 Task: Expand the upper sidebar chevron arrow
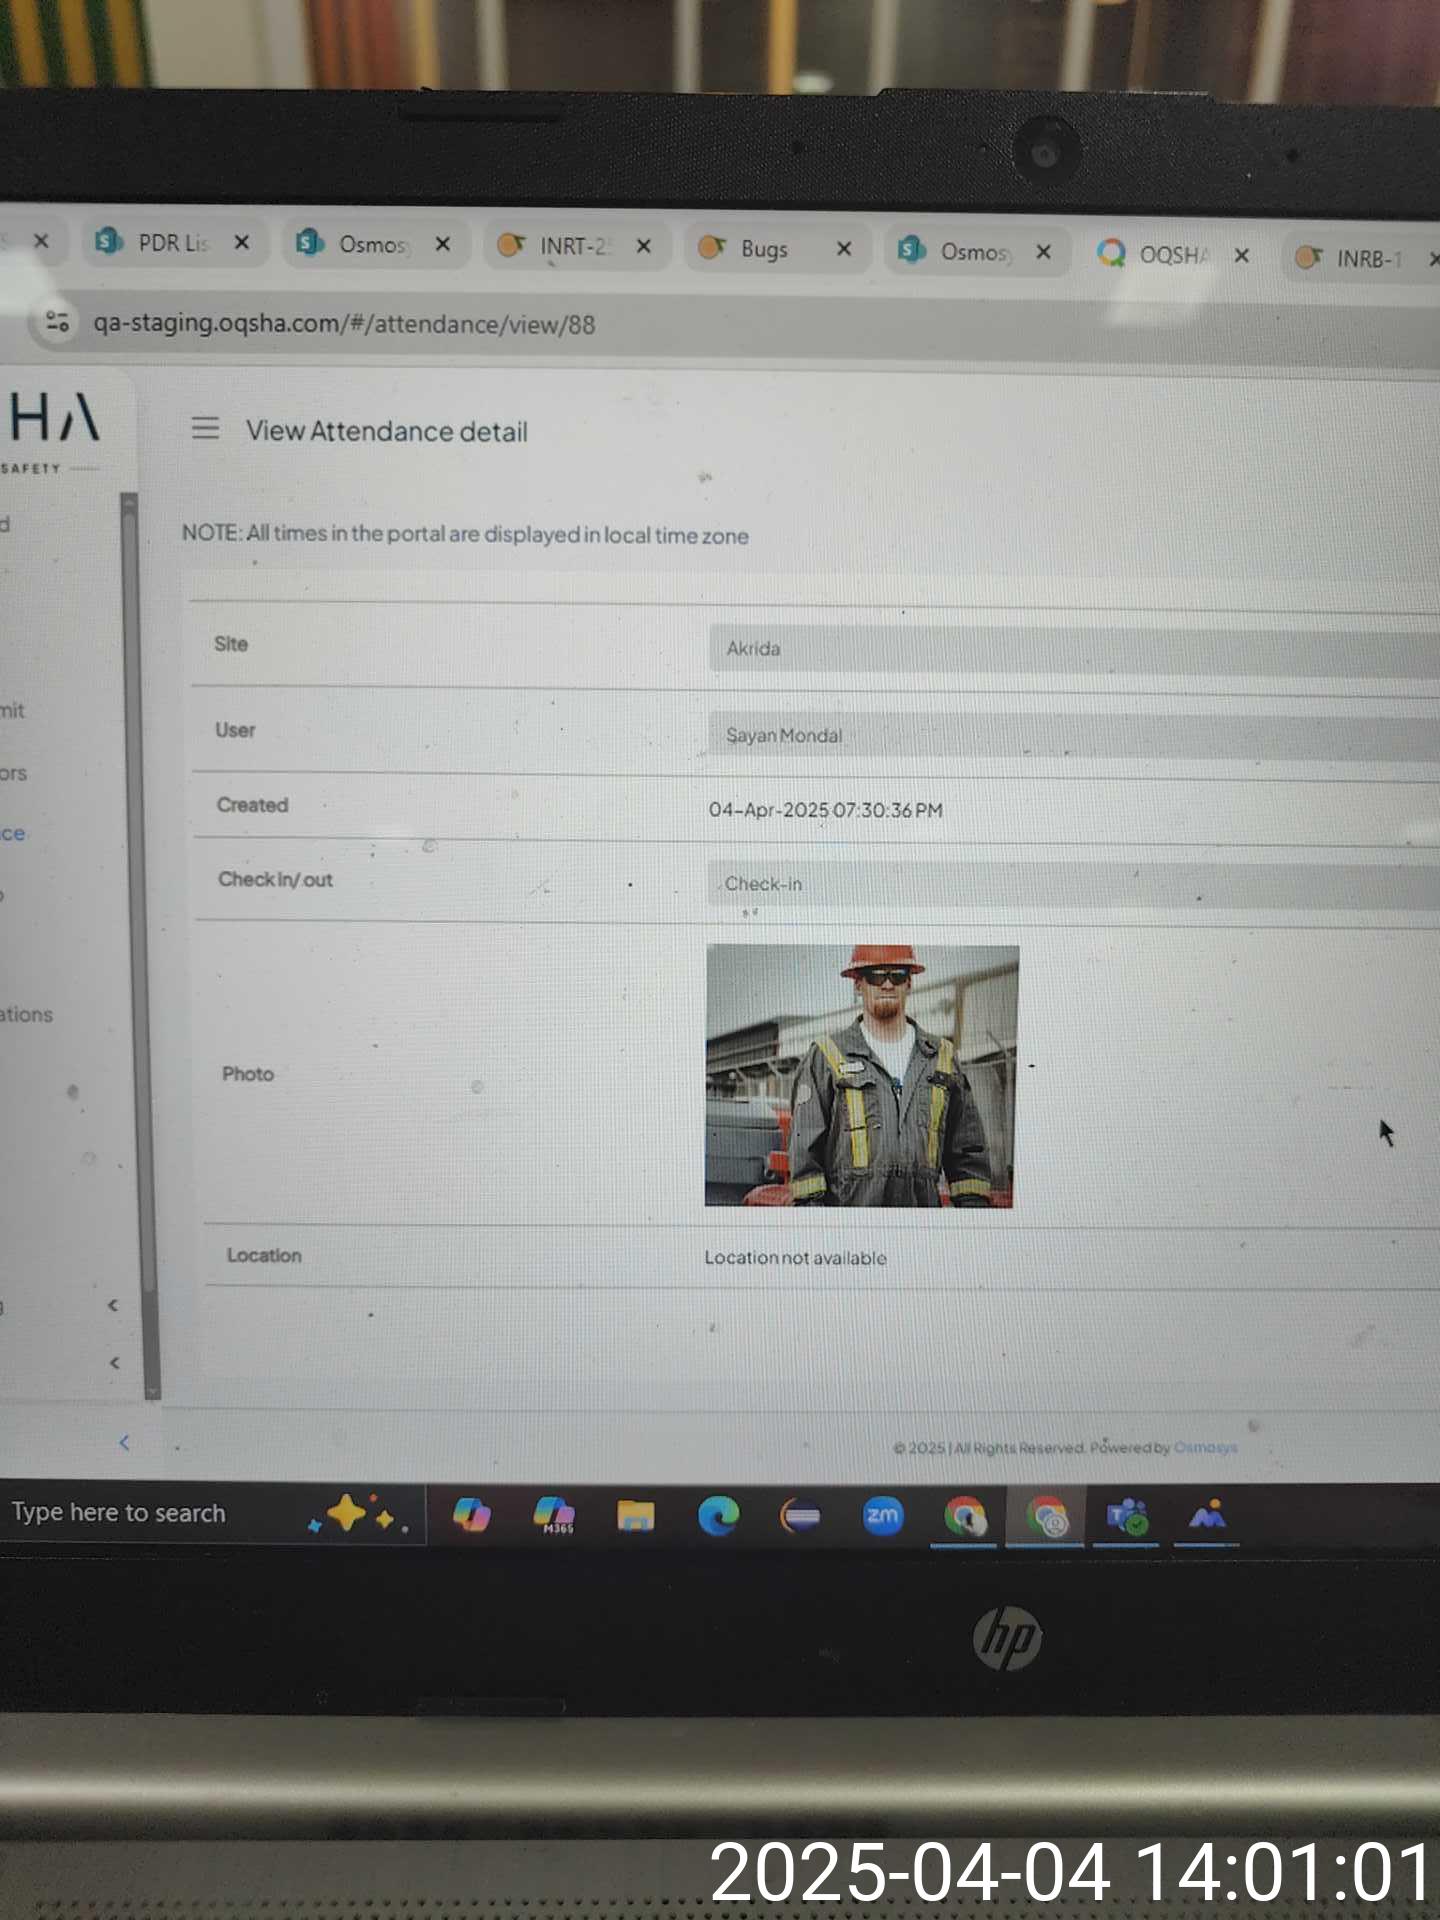(x=113, y=1305)
